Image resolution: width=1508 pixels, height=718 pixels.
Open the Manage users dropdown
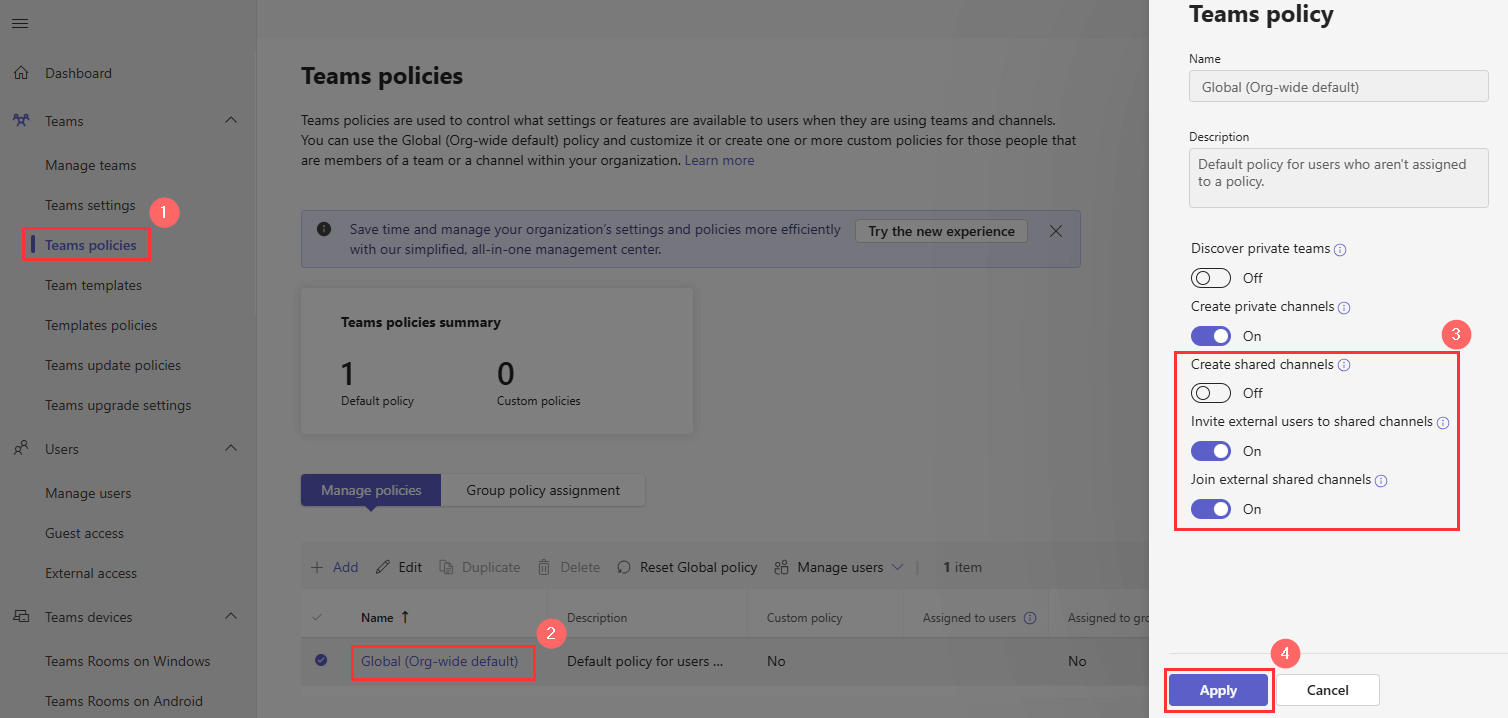[x=899, y=567]
